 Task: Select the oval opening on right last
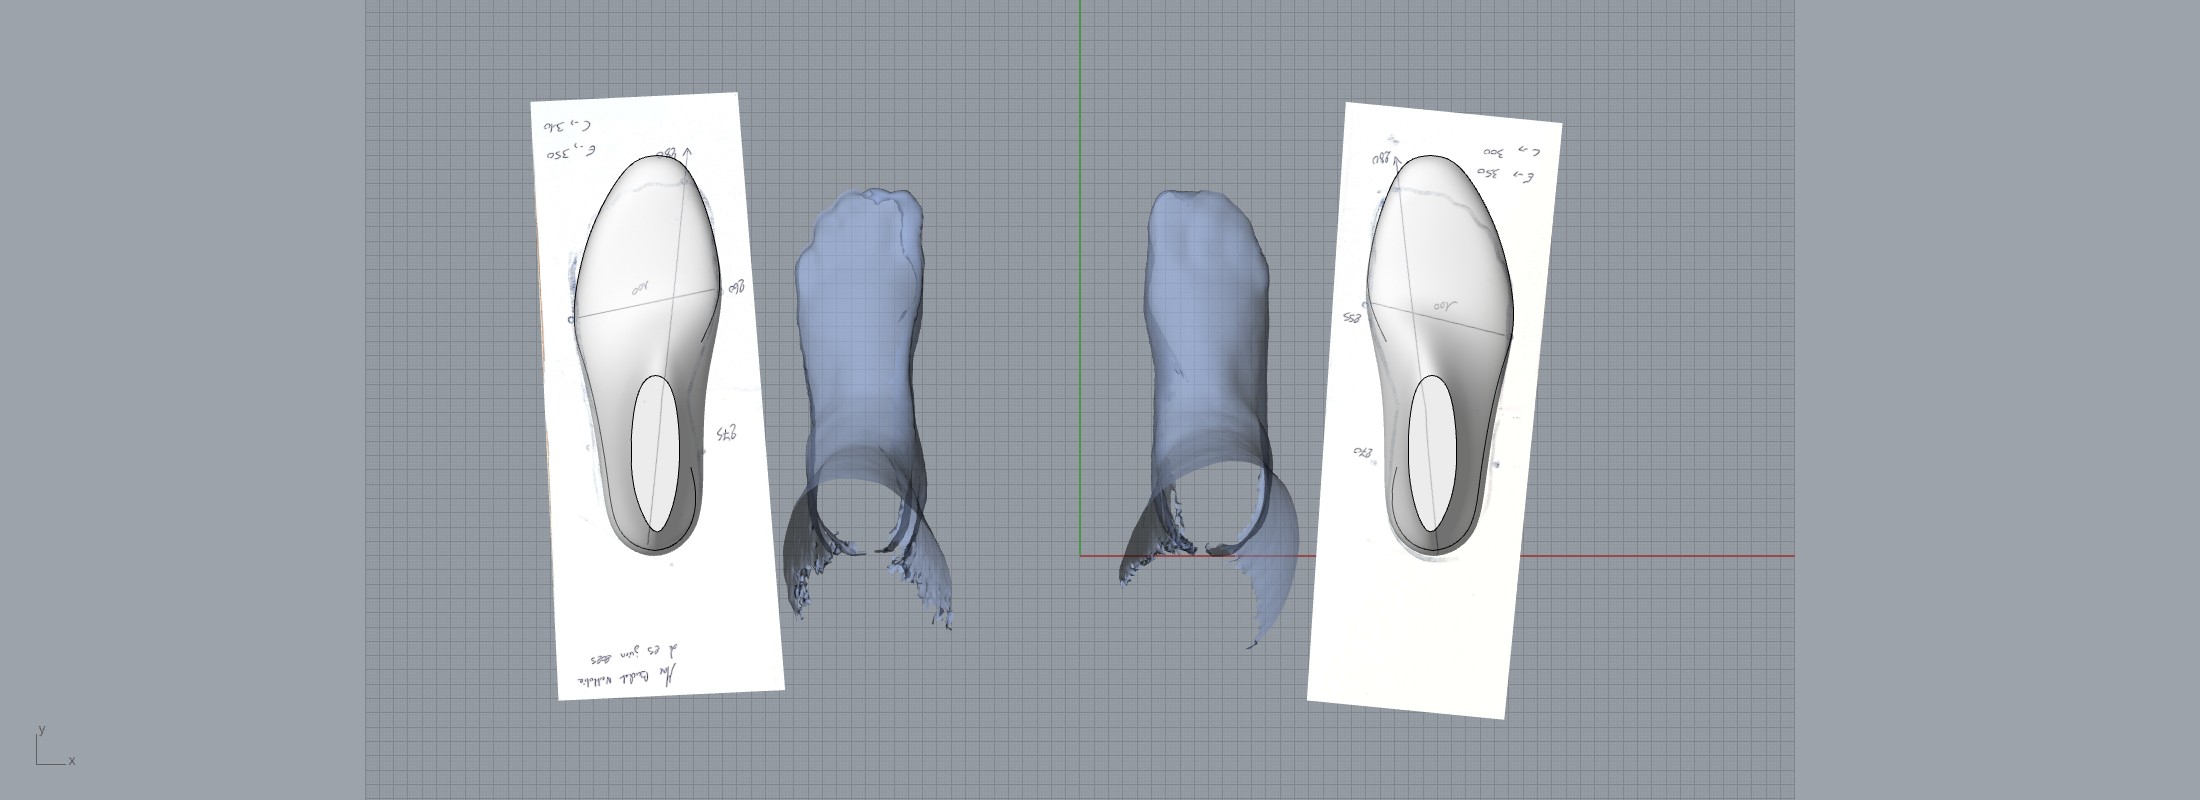(1432, 453)
